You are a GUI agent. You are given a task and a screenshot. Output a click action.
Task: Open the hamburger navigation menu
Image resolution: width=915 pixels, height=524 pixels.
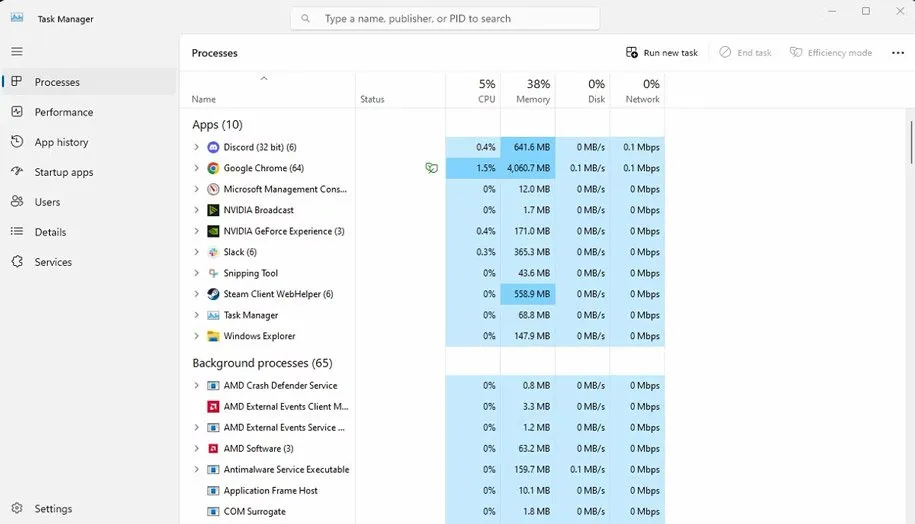tap(17, 51)
